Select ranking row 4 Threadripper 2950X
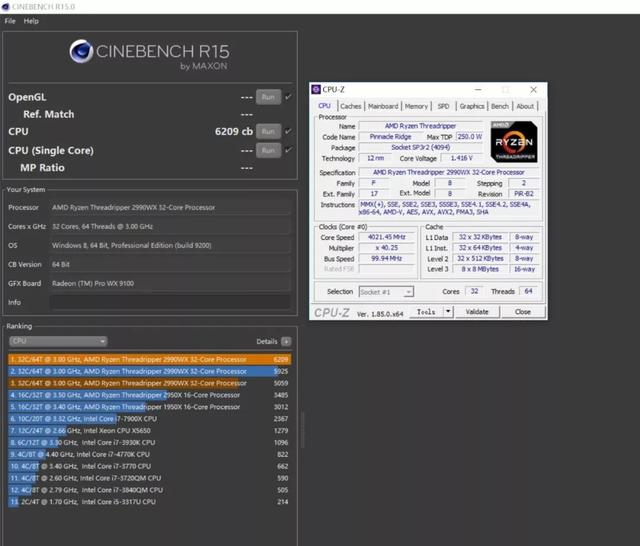The height and width of the screenshot is (546, 640). [149, 395]
